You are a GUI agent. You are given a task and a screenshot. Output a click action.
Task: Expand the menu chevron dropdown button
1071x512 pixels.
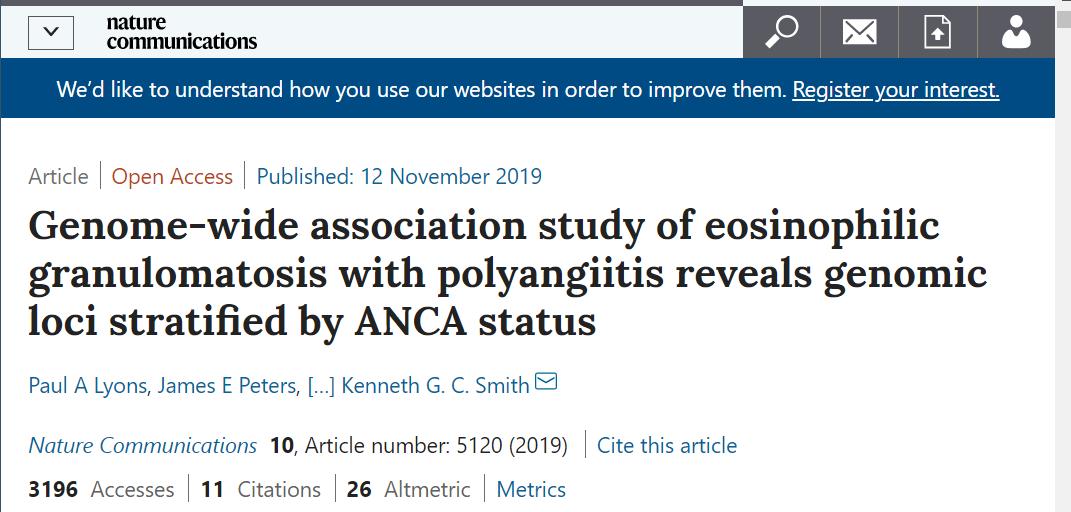[x=51, y=33]
